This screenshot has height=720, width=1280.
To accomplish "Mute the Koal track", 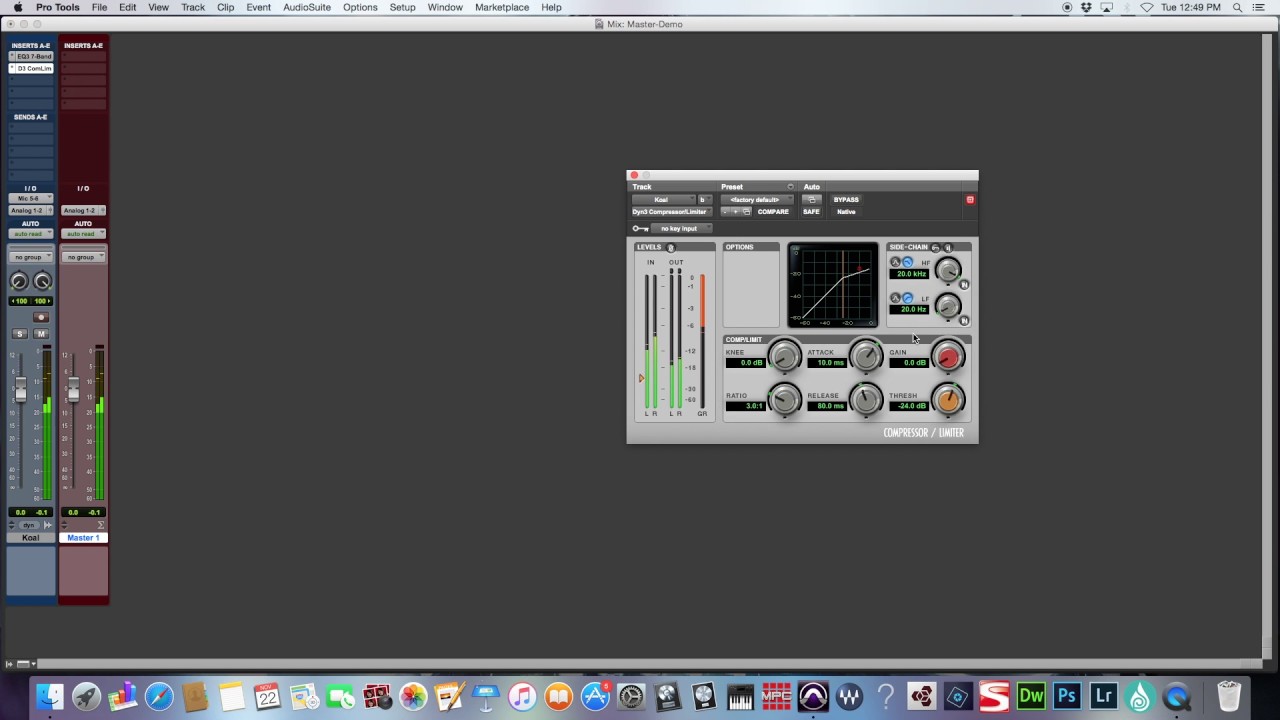I will (x=41, y=333).
